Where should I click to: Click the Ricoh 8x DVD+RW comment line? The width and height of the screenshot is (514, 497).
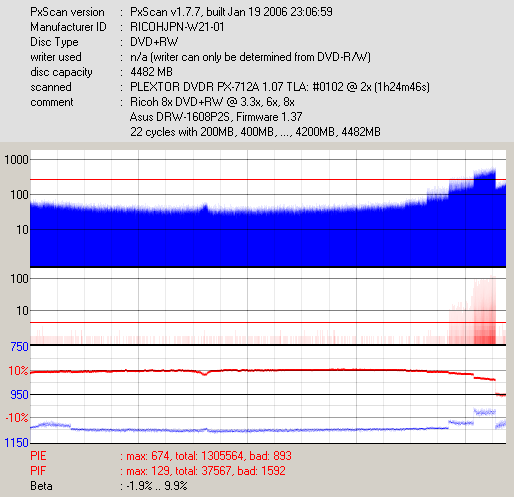click(x=212, y=102)
